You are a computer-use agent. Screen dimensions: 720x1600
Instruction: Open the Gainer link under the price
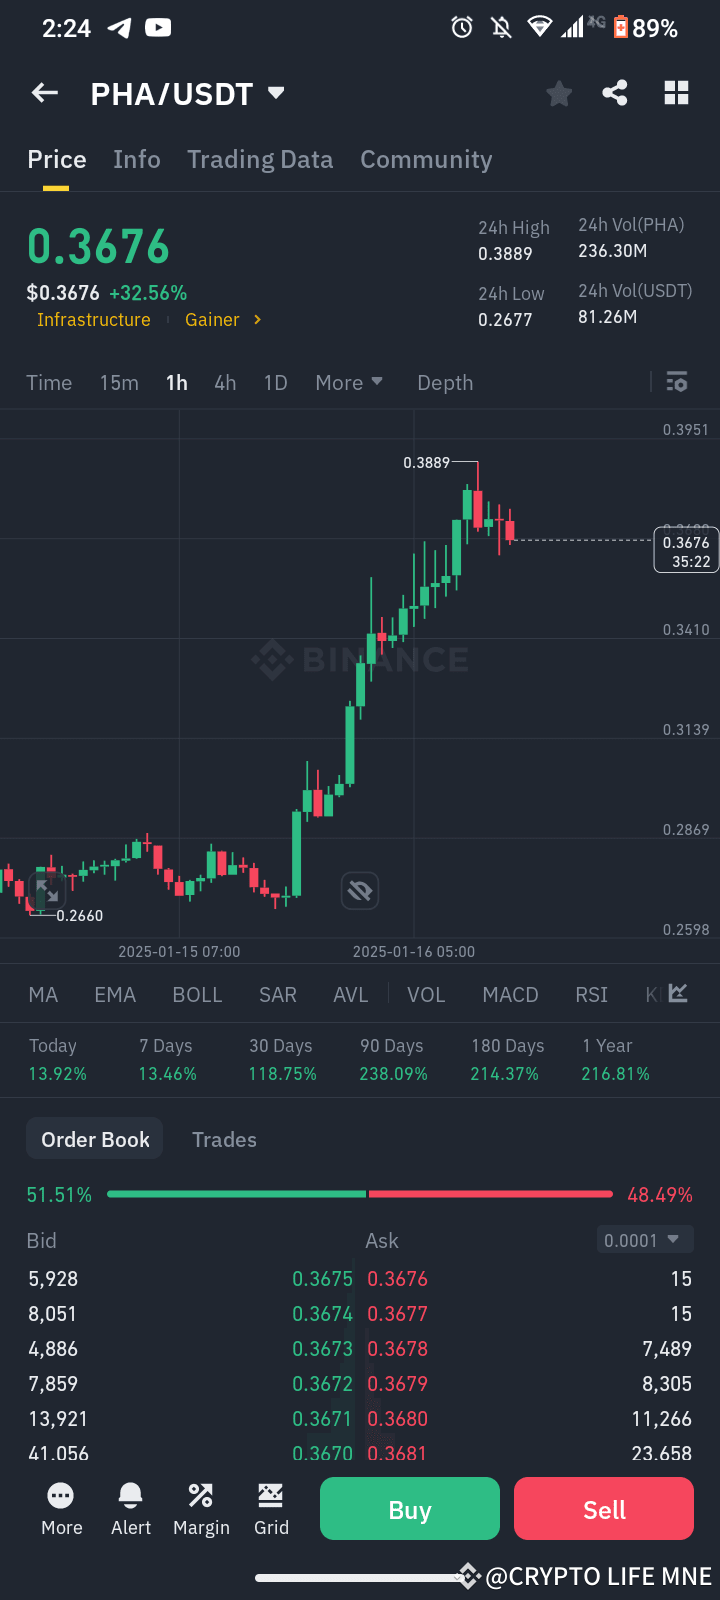point(213,319)
